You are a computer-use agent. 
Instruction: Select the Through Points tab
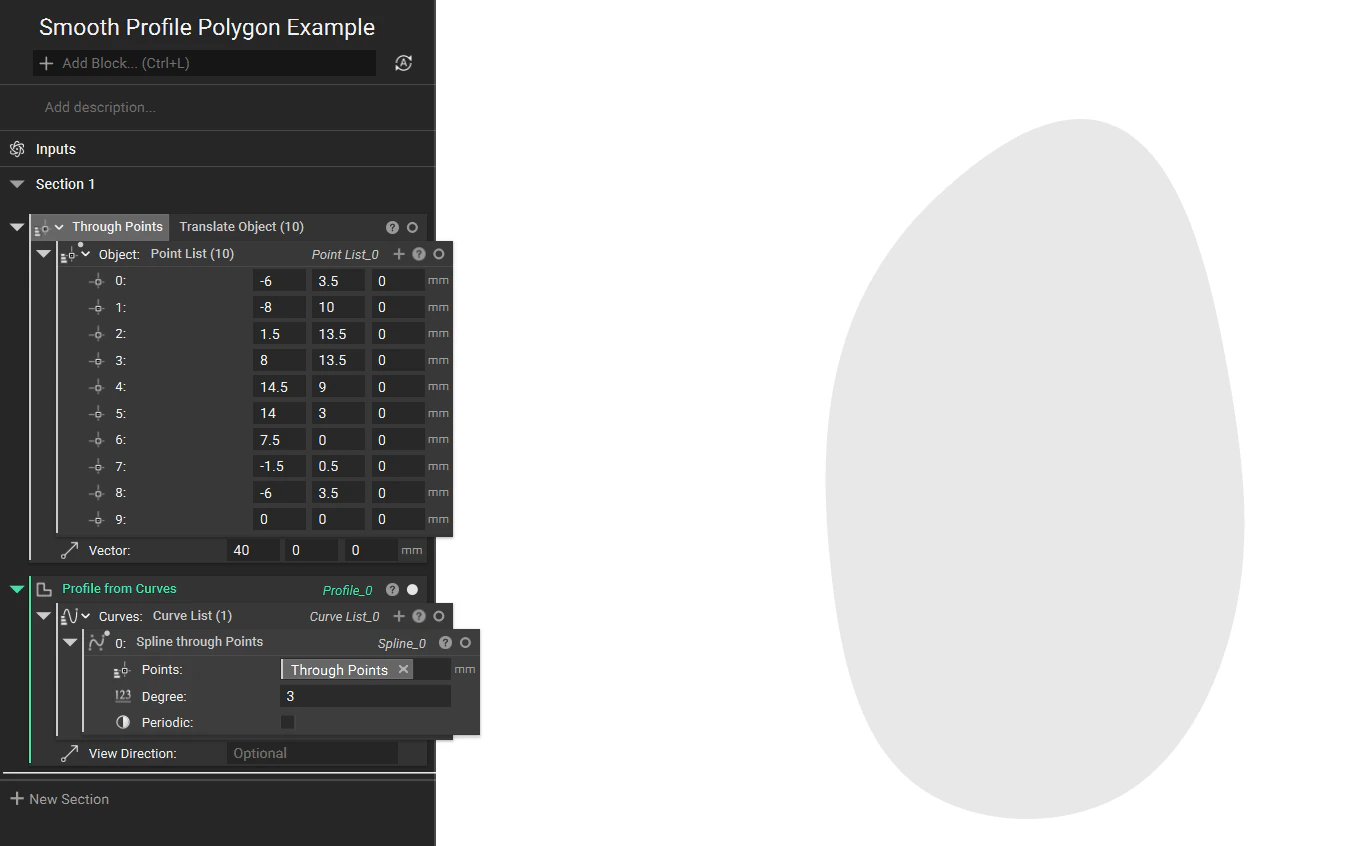click(x=117, y=226)
